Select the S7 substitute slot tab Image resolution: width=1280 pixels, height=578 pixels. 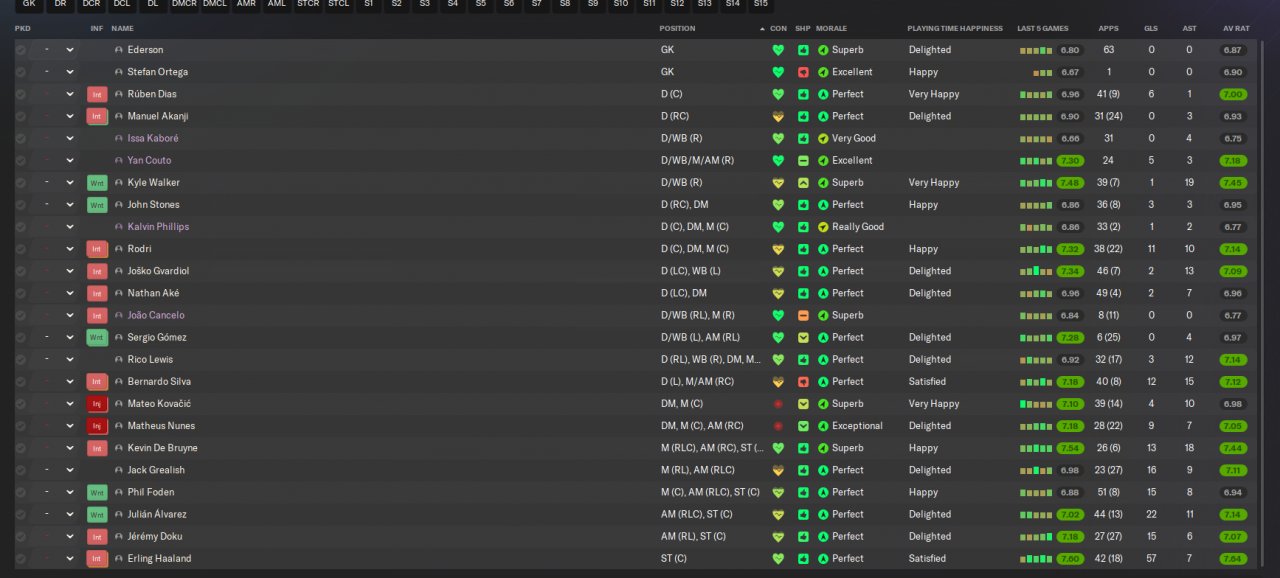[x=537, y=5]
